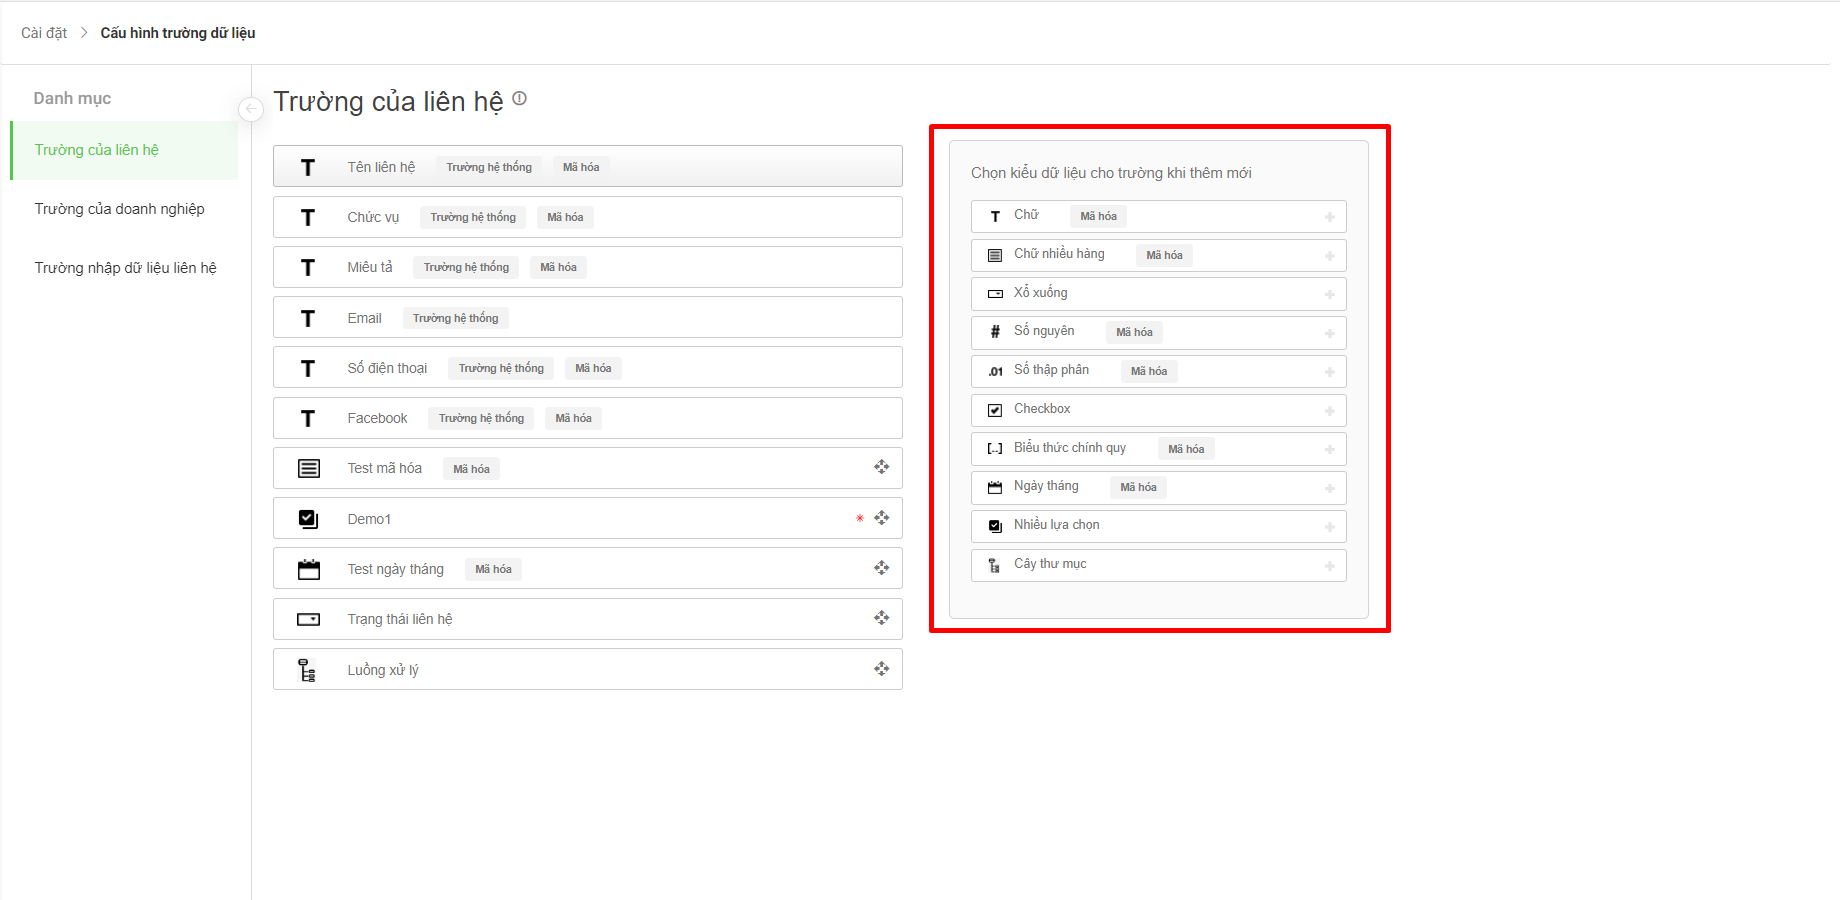This screenshot has height=900, width=1840.
Task: Click the Cài đặt breadcrumb link
Action: pyautogui.click(x=44, y=33)
